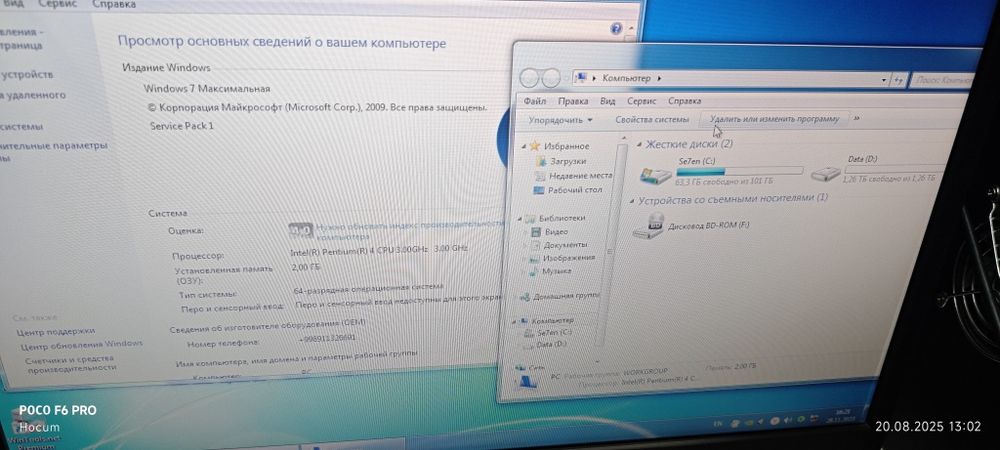Open Центр поддержки link
Viewport: 1000px width, 450px height.
coord(56,331)
